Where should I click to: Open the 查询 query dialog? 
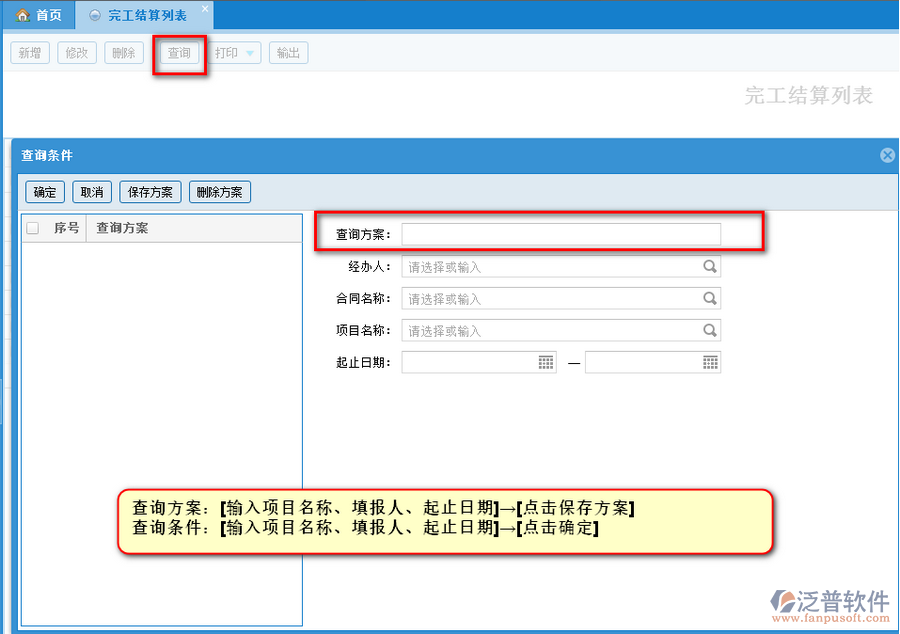[179, 53]
